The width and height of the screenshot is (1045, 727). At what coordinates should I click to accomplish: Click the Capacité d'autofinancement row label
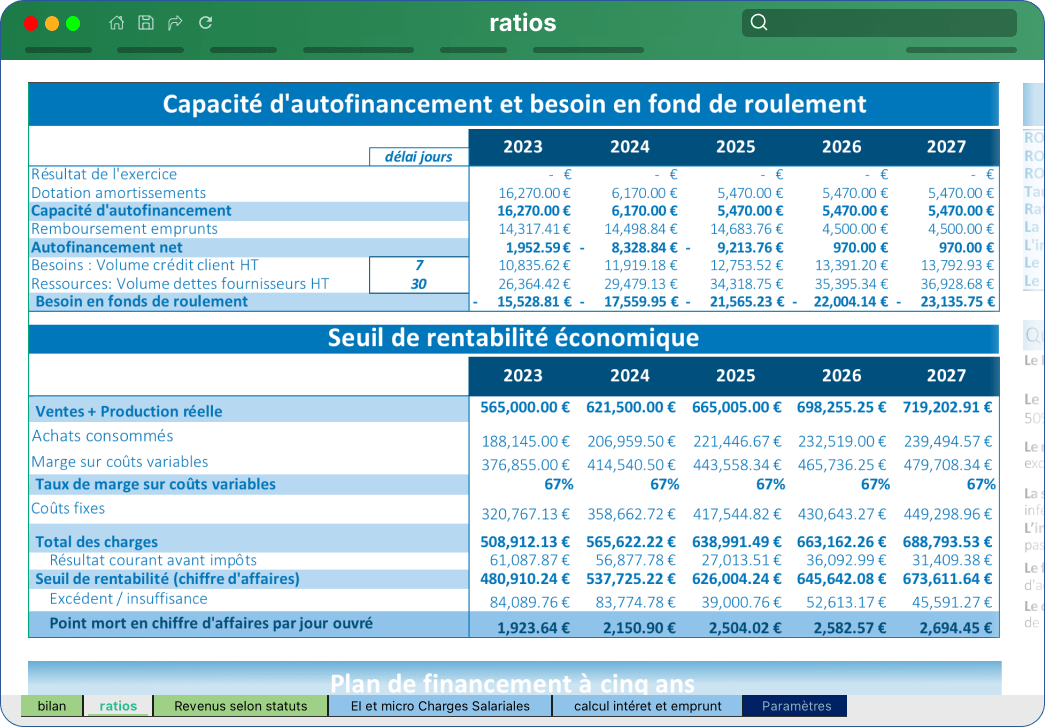(x=131, y=211)
